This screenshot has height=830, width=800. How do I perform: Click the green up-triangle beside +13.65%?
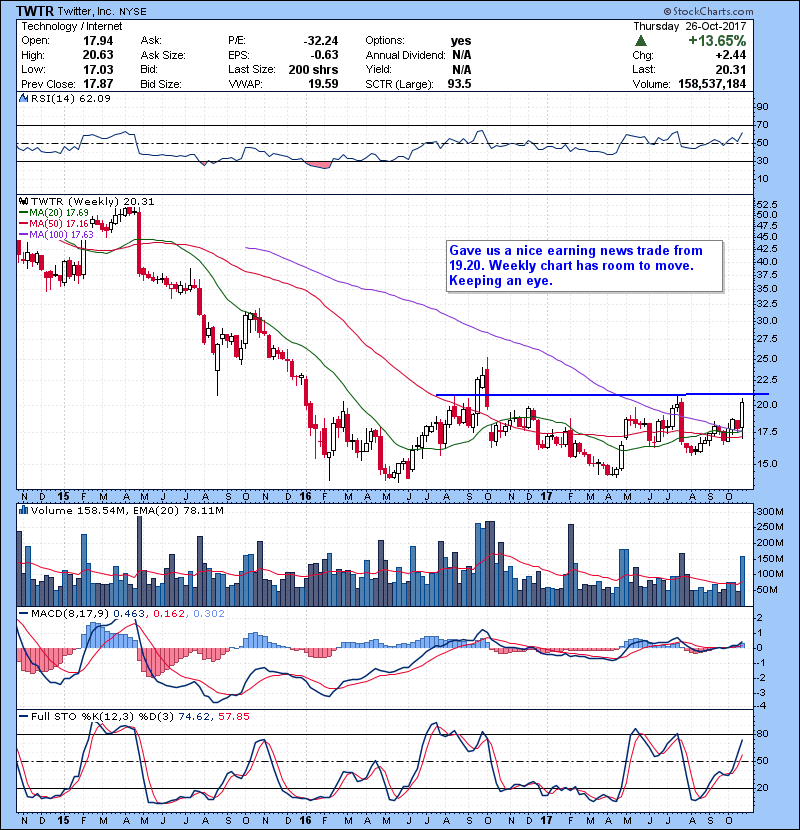[641, 41]
